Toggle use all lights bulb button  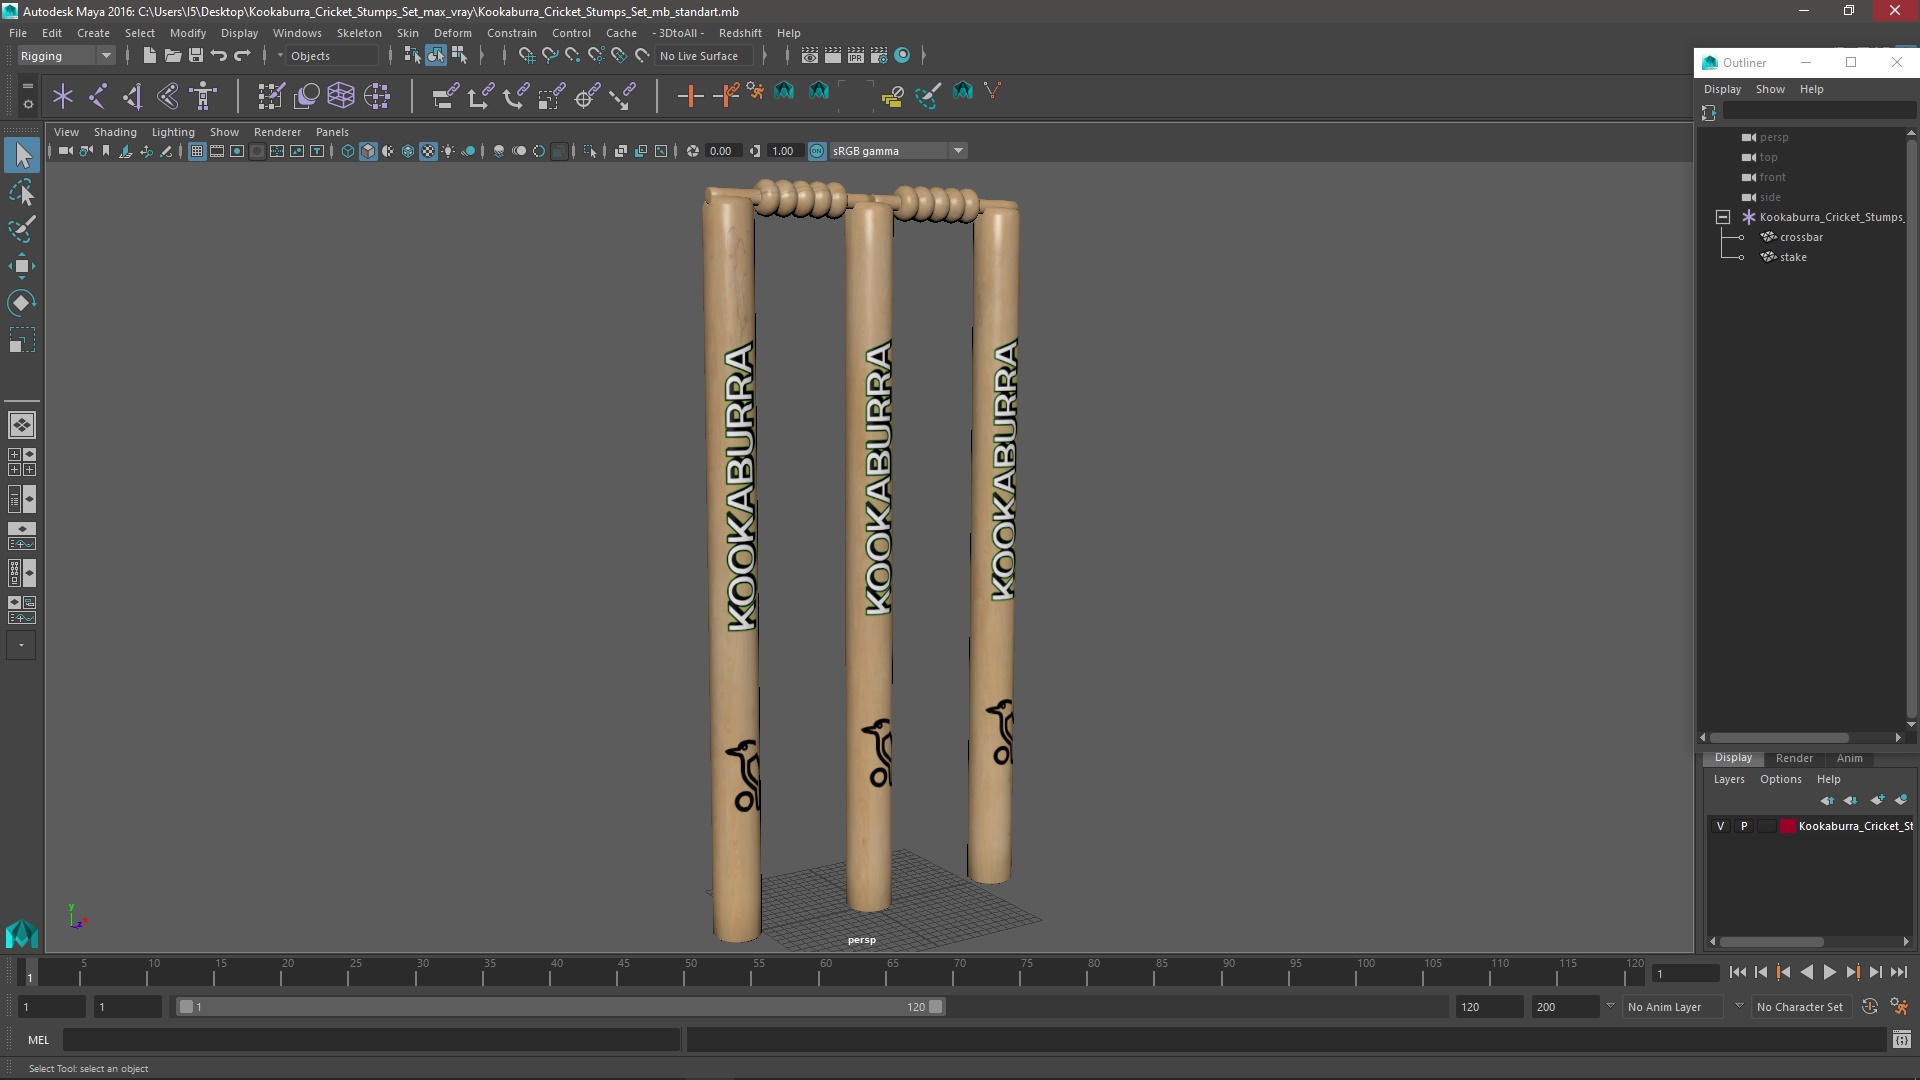click(448, 151)
